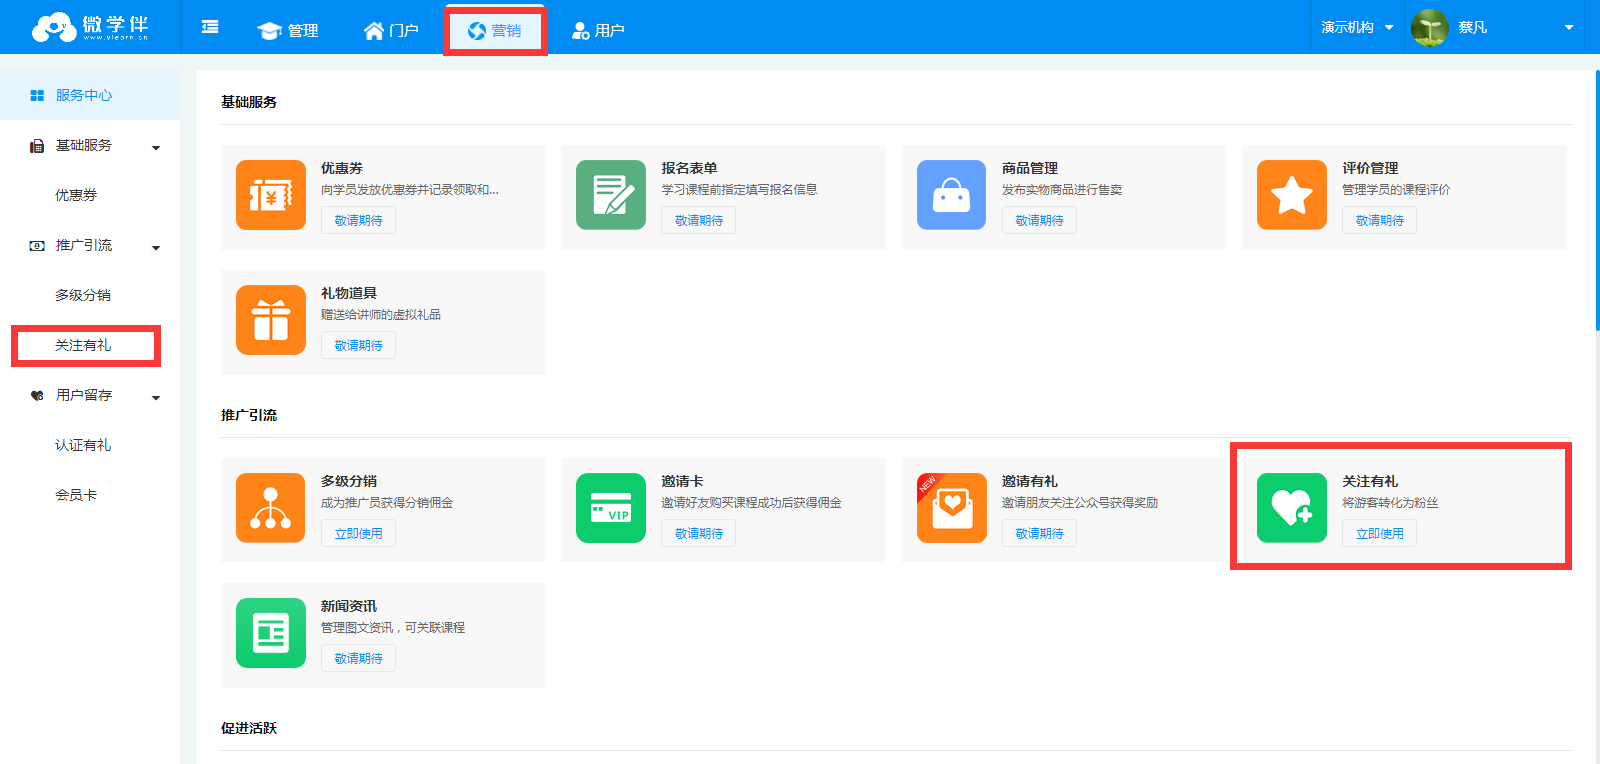Viewport: 1600px width, 764px height.
Task: Click the 用户 person icon
Action: [580, 31]
